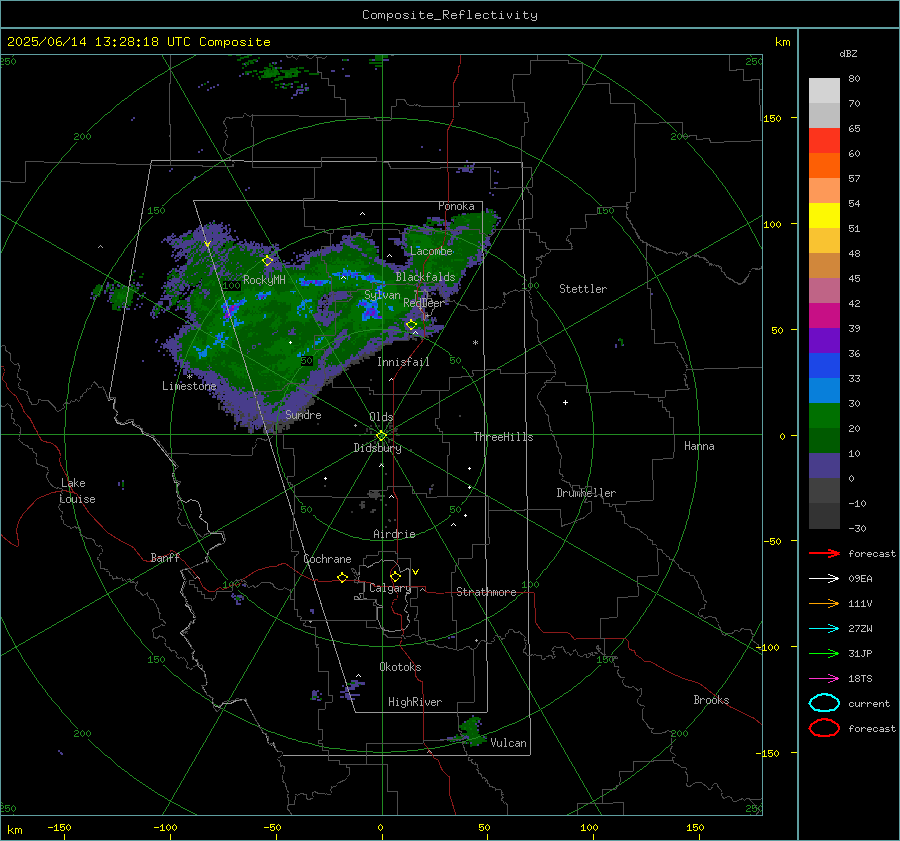This screenshot has width=900, height=841.
Task: Pick the bright yellow 51–54 dBZ swatch
Action: coord(824,216)
